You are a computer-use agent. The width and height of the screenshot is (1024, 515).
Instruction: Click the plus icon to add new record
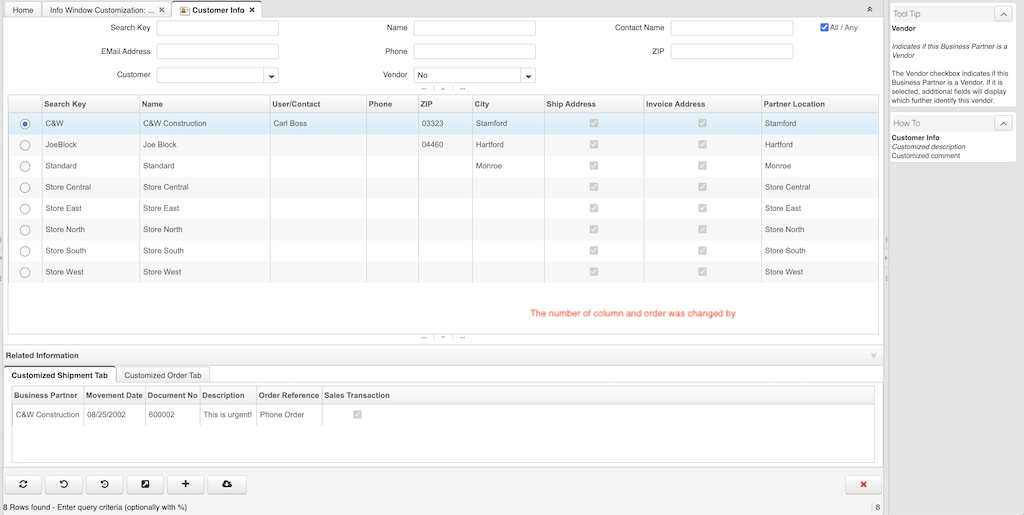click(x=185, y=484)
